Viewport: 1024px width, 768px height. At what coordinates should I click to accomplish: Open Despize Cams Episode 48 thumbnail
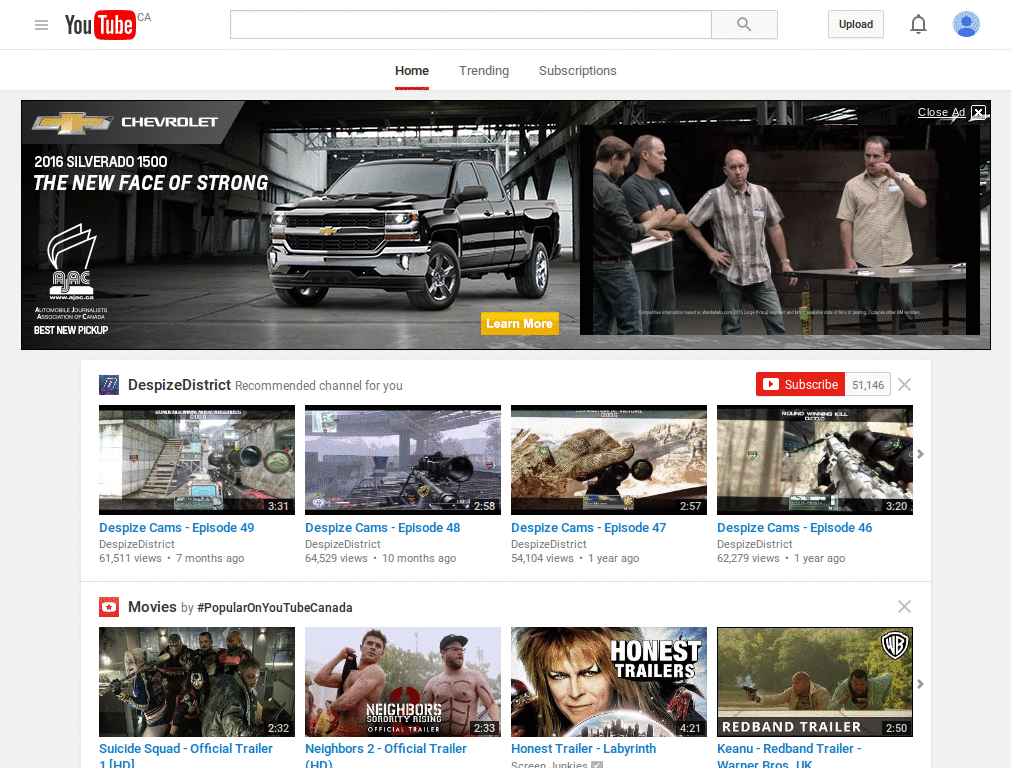(403, 460)
